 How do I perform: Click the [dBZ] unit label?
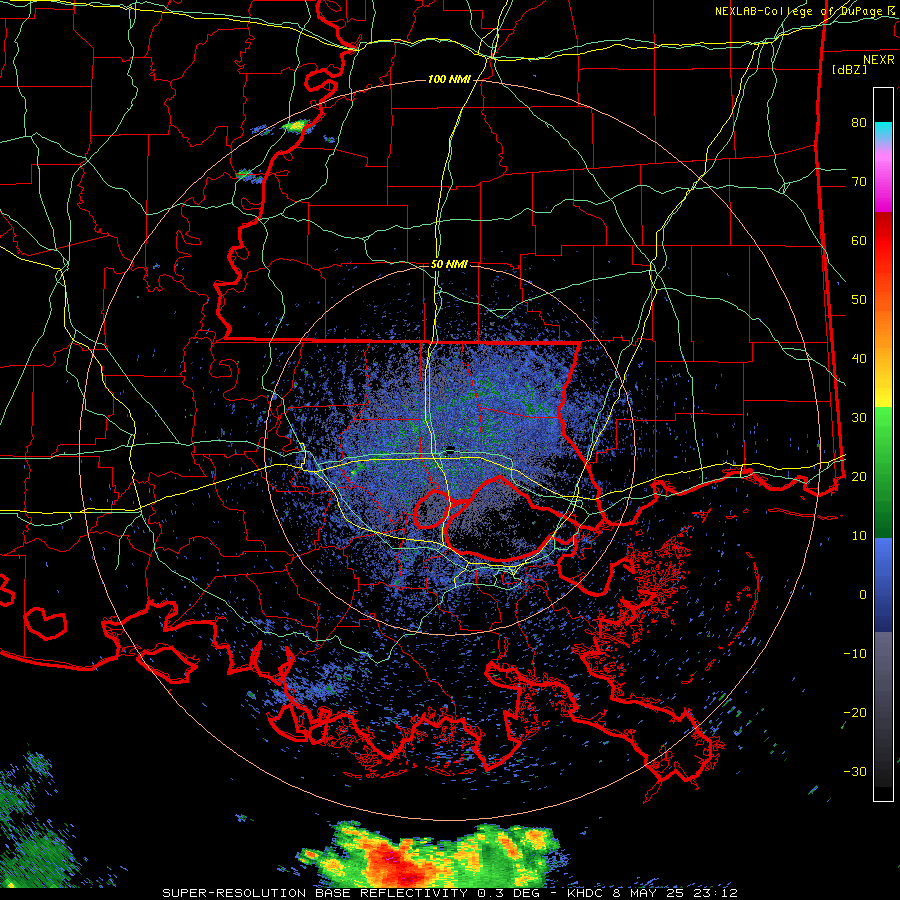click(x=849, y=69)
